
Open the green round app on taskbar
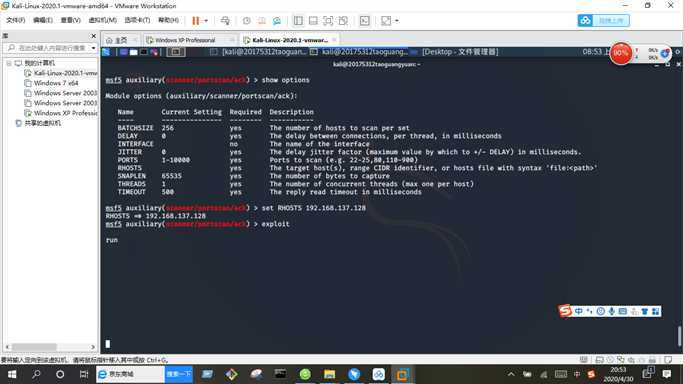pyautogui.click(x=305, y=374)
